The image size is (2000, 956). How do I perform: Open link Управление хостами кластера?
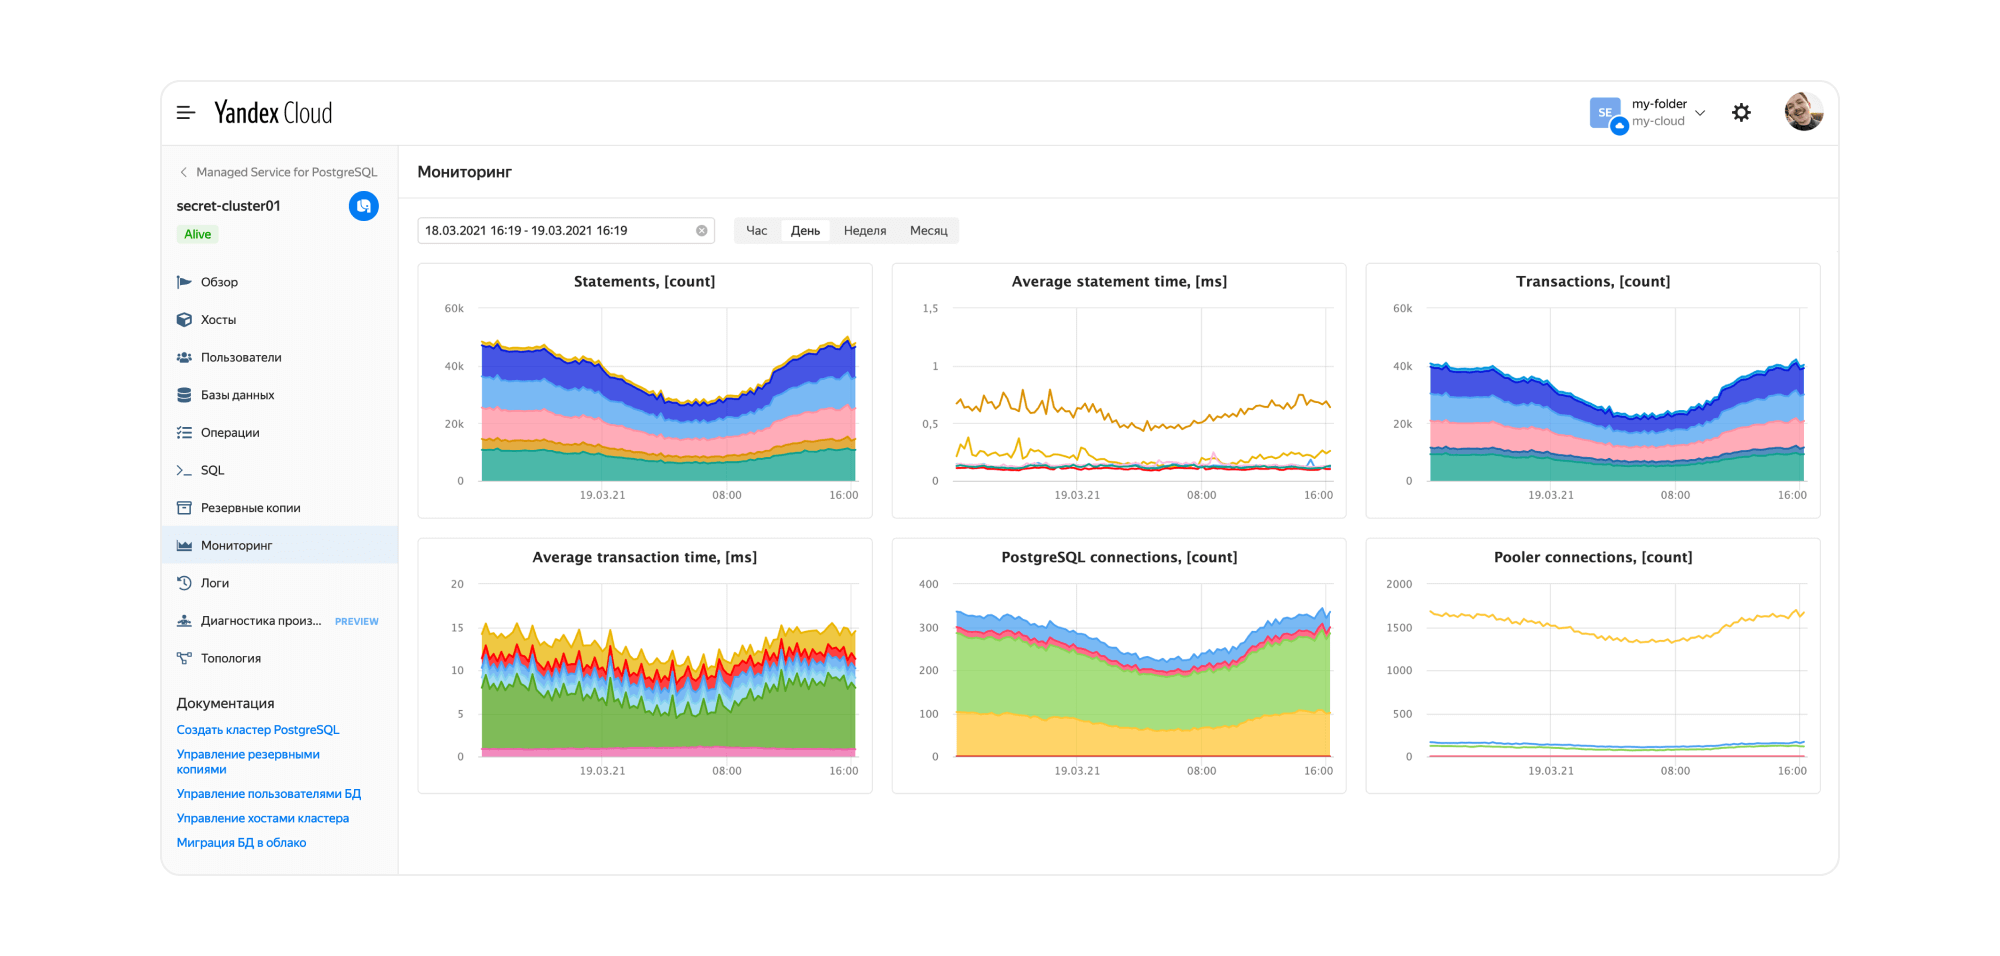click(263, 818)
